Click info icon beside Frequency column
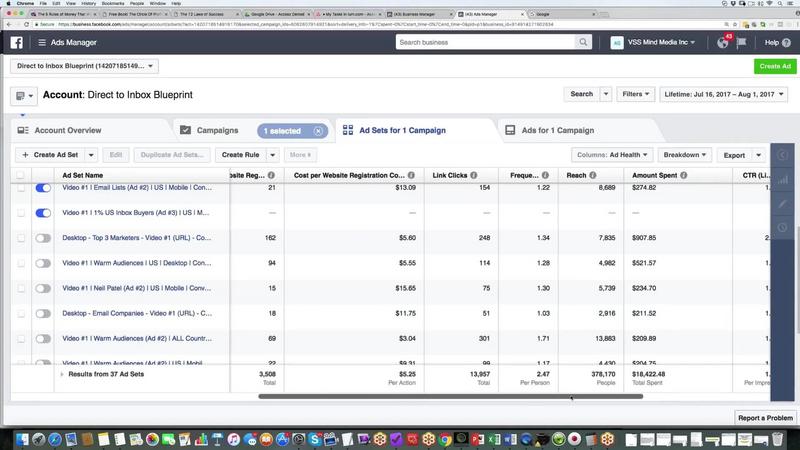The width and height of the screenshot is (800, 450). 545,175
